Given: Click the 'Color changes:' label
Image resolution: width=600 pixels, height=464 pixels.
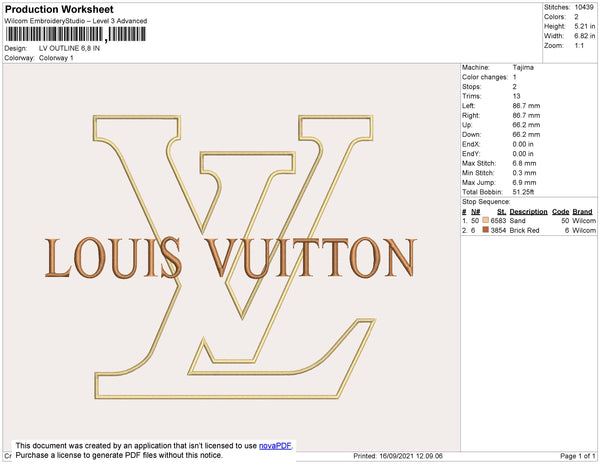Looking at the screenshot, I should pyautogui.click(x=485, y=77).
